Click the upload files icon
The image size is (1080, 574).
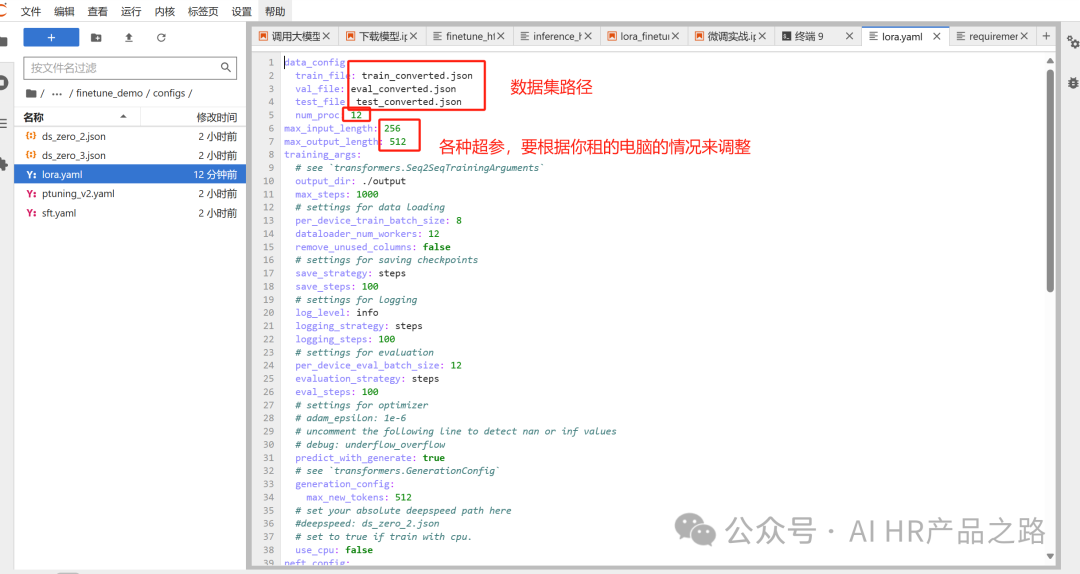coord(128,37)
